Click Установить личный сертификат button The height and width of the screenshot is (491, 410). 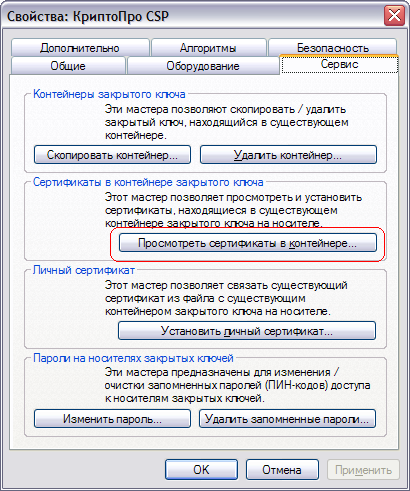click(247, 331)
